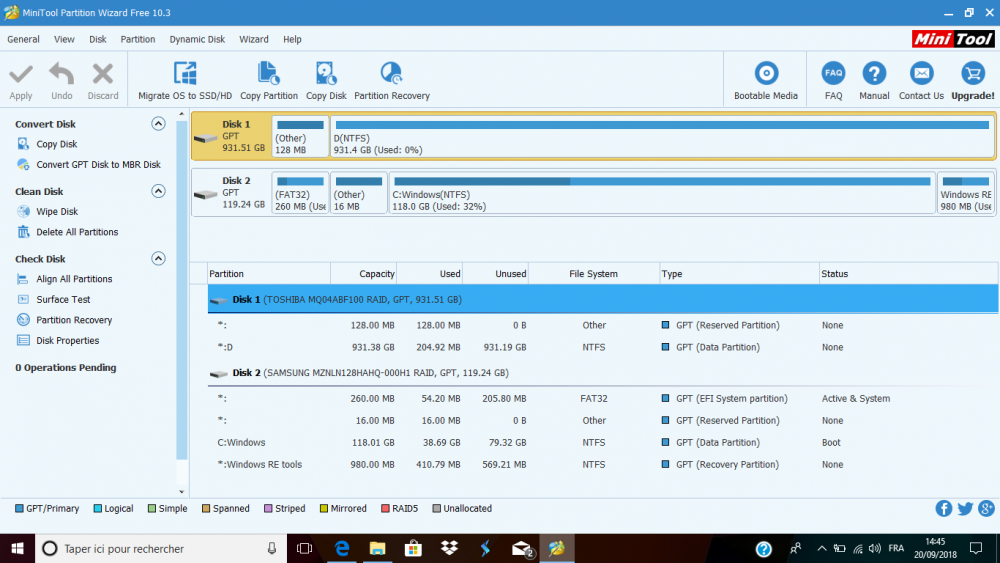Open the FAQ page icon
This screenshot has height=563, width=1000.
tap(833, 74)
